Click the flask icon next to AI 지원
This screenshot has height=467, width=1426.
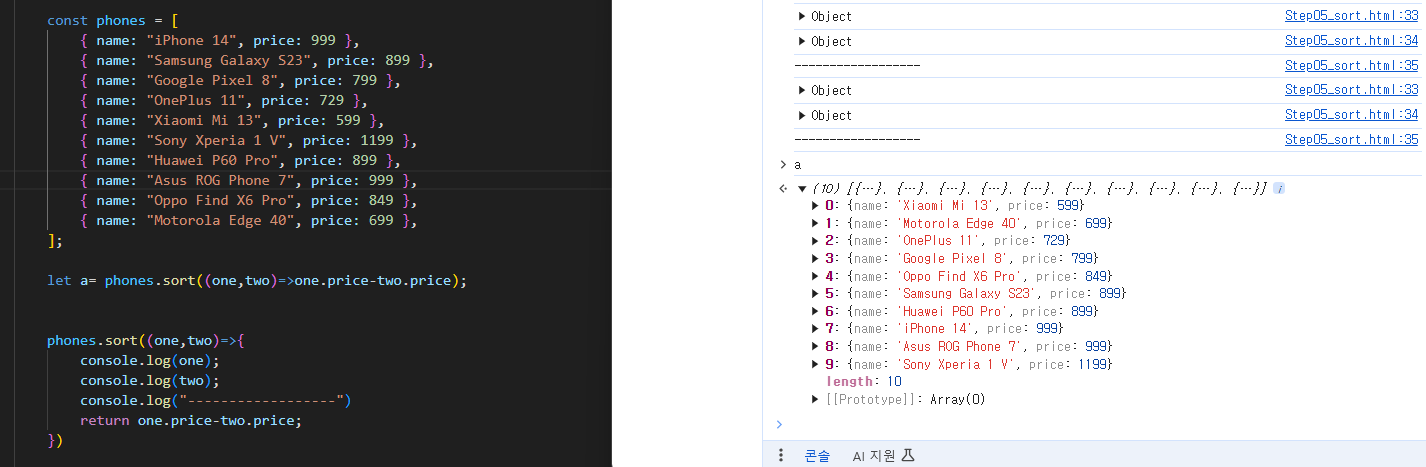tap(908, 455)
